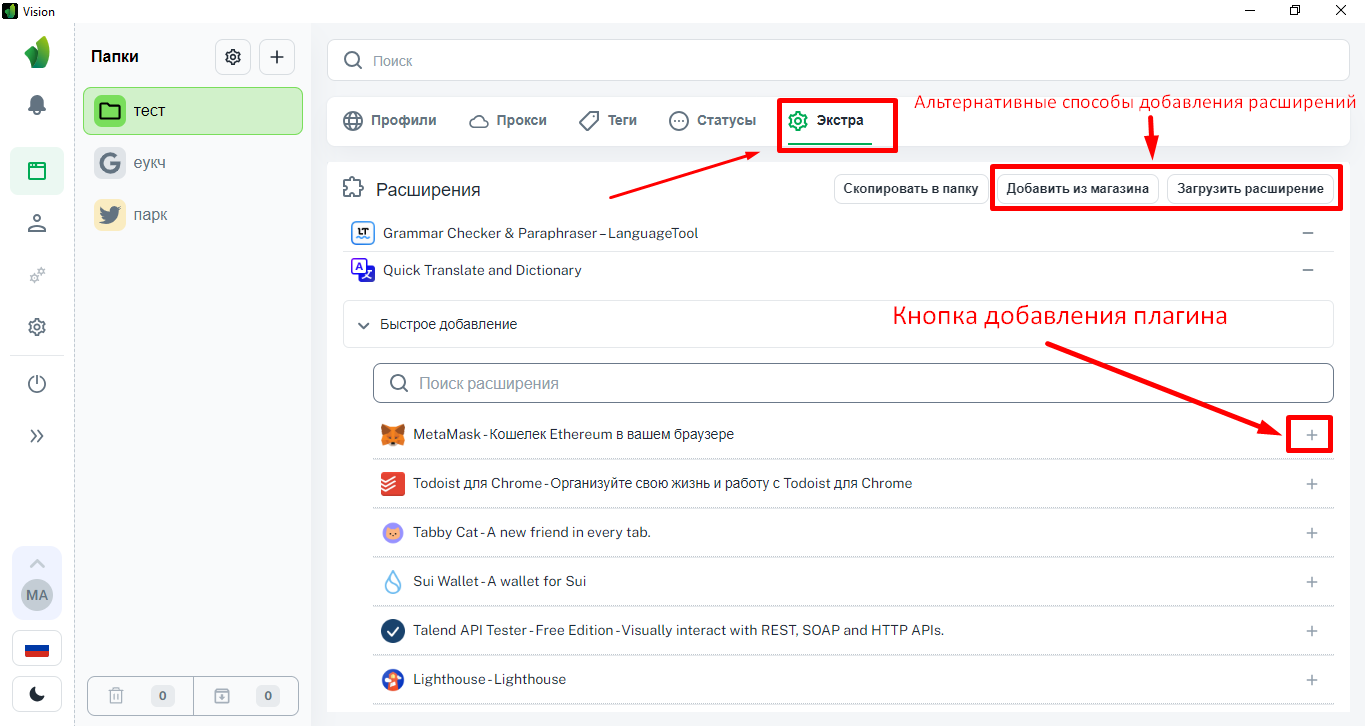Click the Grammar Checker & Paraphraser LanguageTool row

pyautogui.click(x=838, y=233)
